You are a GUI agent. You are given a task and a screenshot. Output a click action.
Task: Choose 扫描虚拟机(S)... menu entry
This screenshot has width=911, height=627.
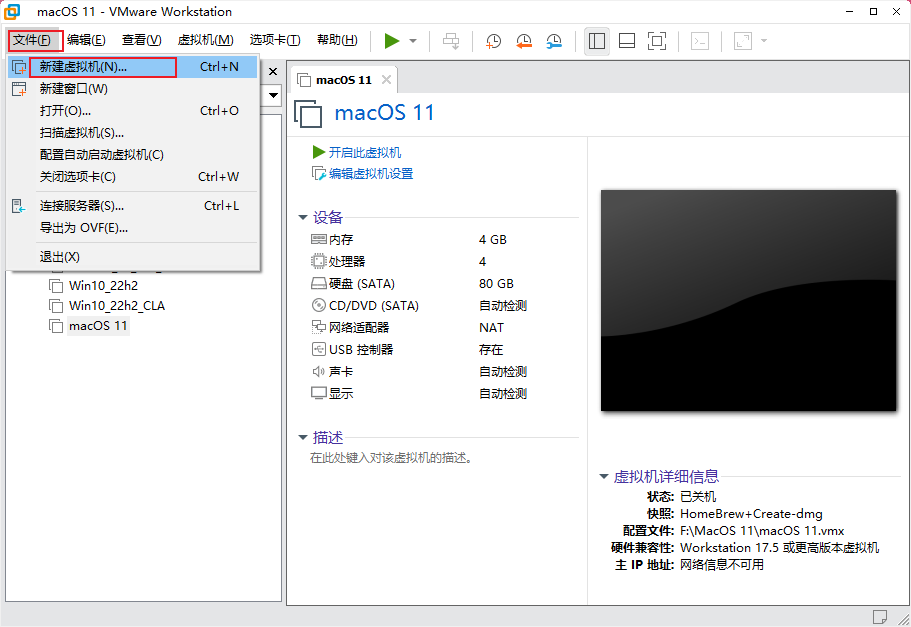tap(134, 133)
